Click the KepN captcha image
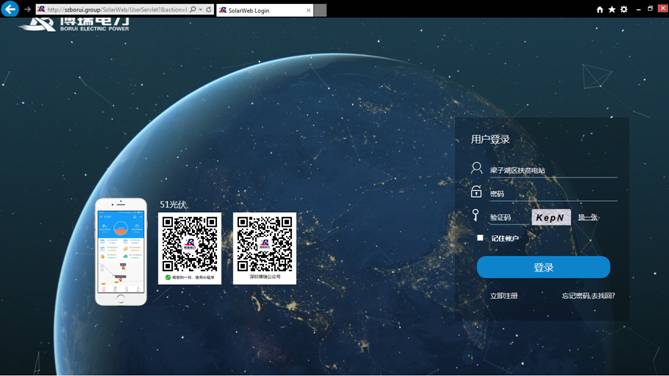 (x=551, y=217)
